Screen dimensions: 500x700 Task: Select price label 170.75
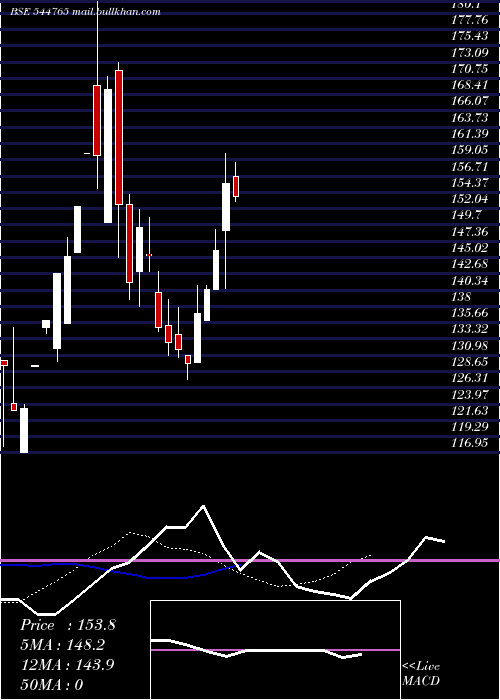[x=469, y=69]
